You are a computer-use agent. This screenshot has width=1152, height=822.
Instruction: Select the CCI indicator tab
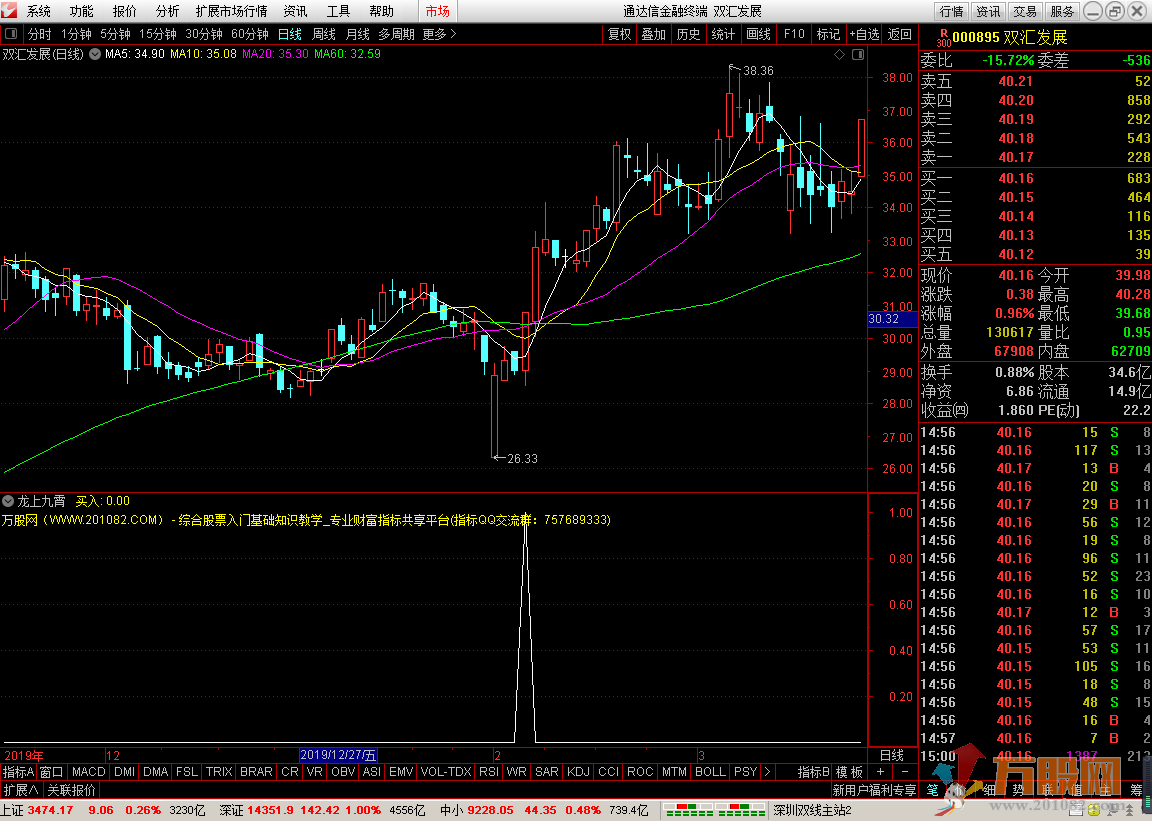[x=608, y=771]
